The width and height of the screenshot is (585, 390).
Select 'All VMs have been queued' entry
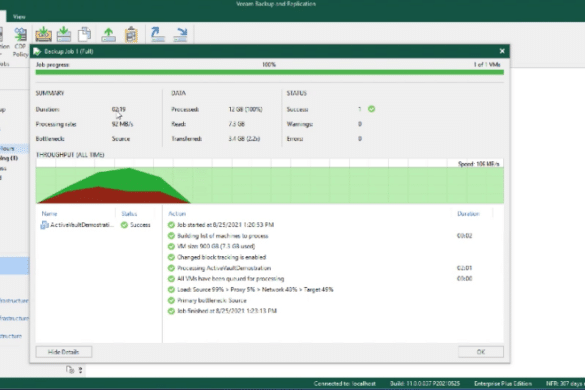tap(231, 279)
